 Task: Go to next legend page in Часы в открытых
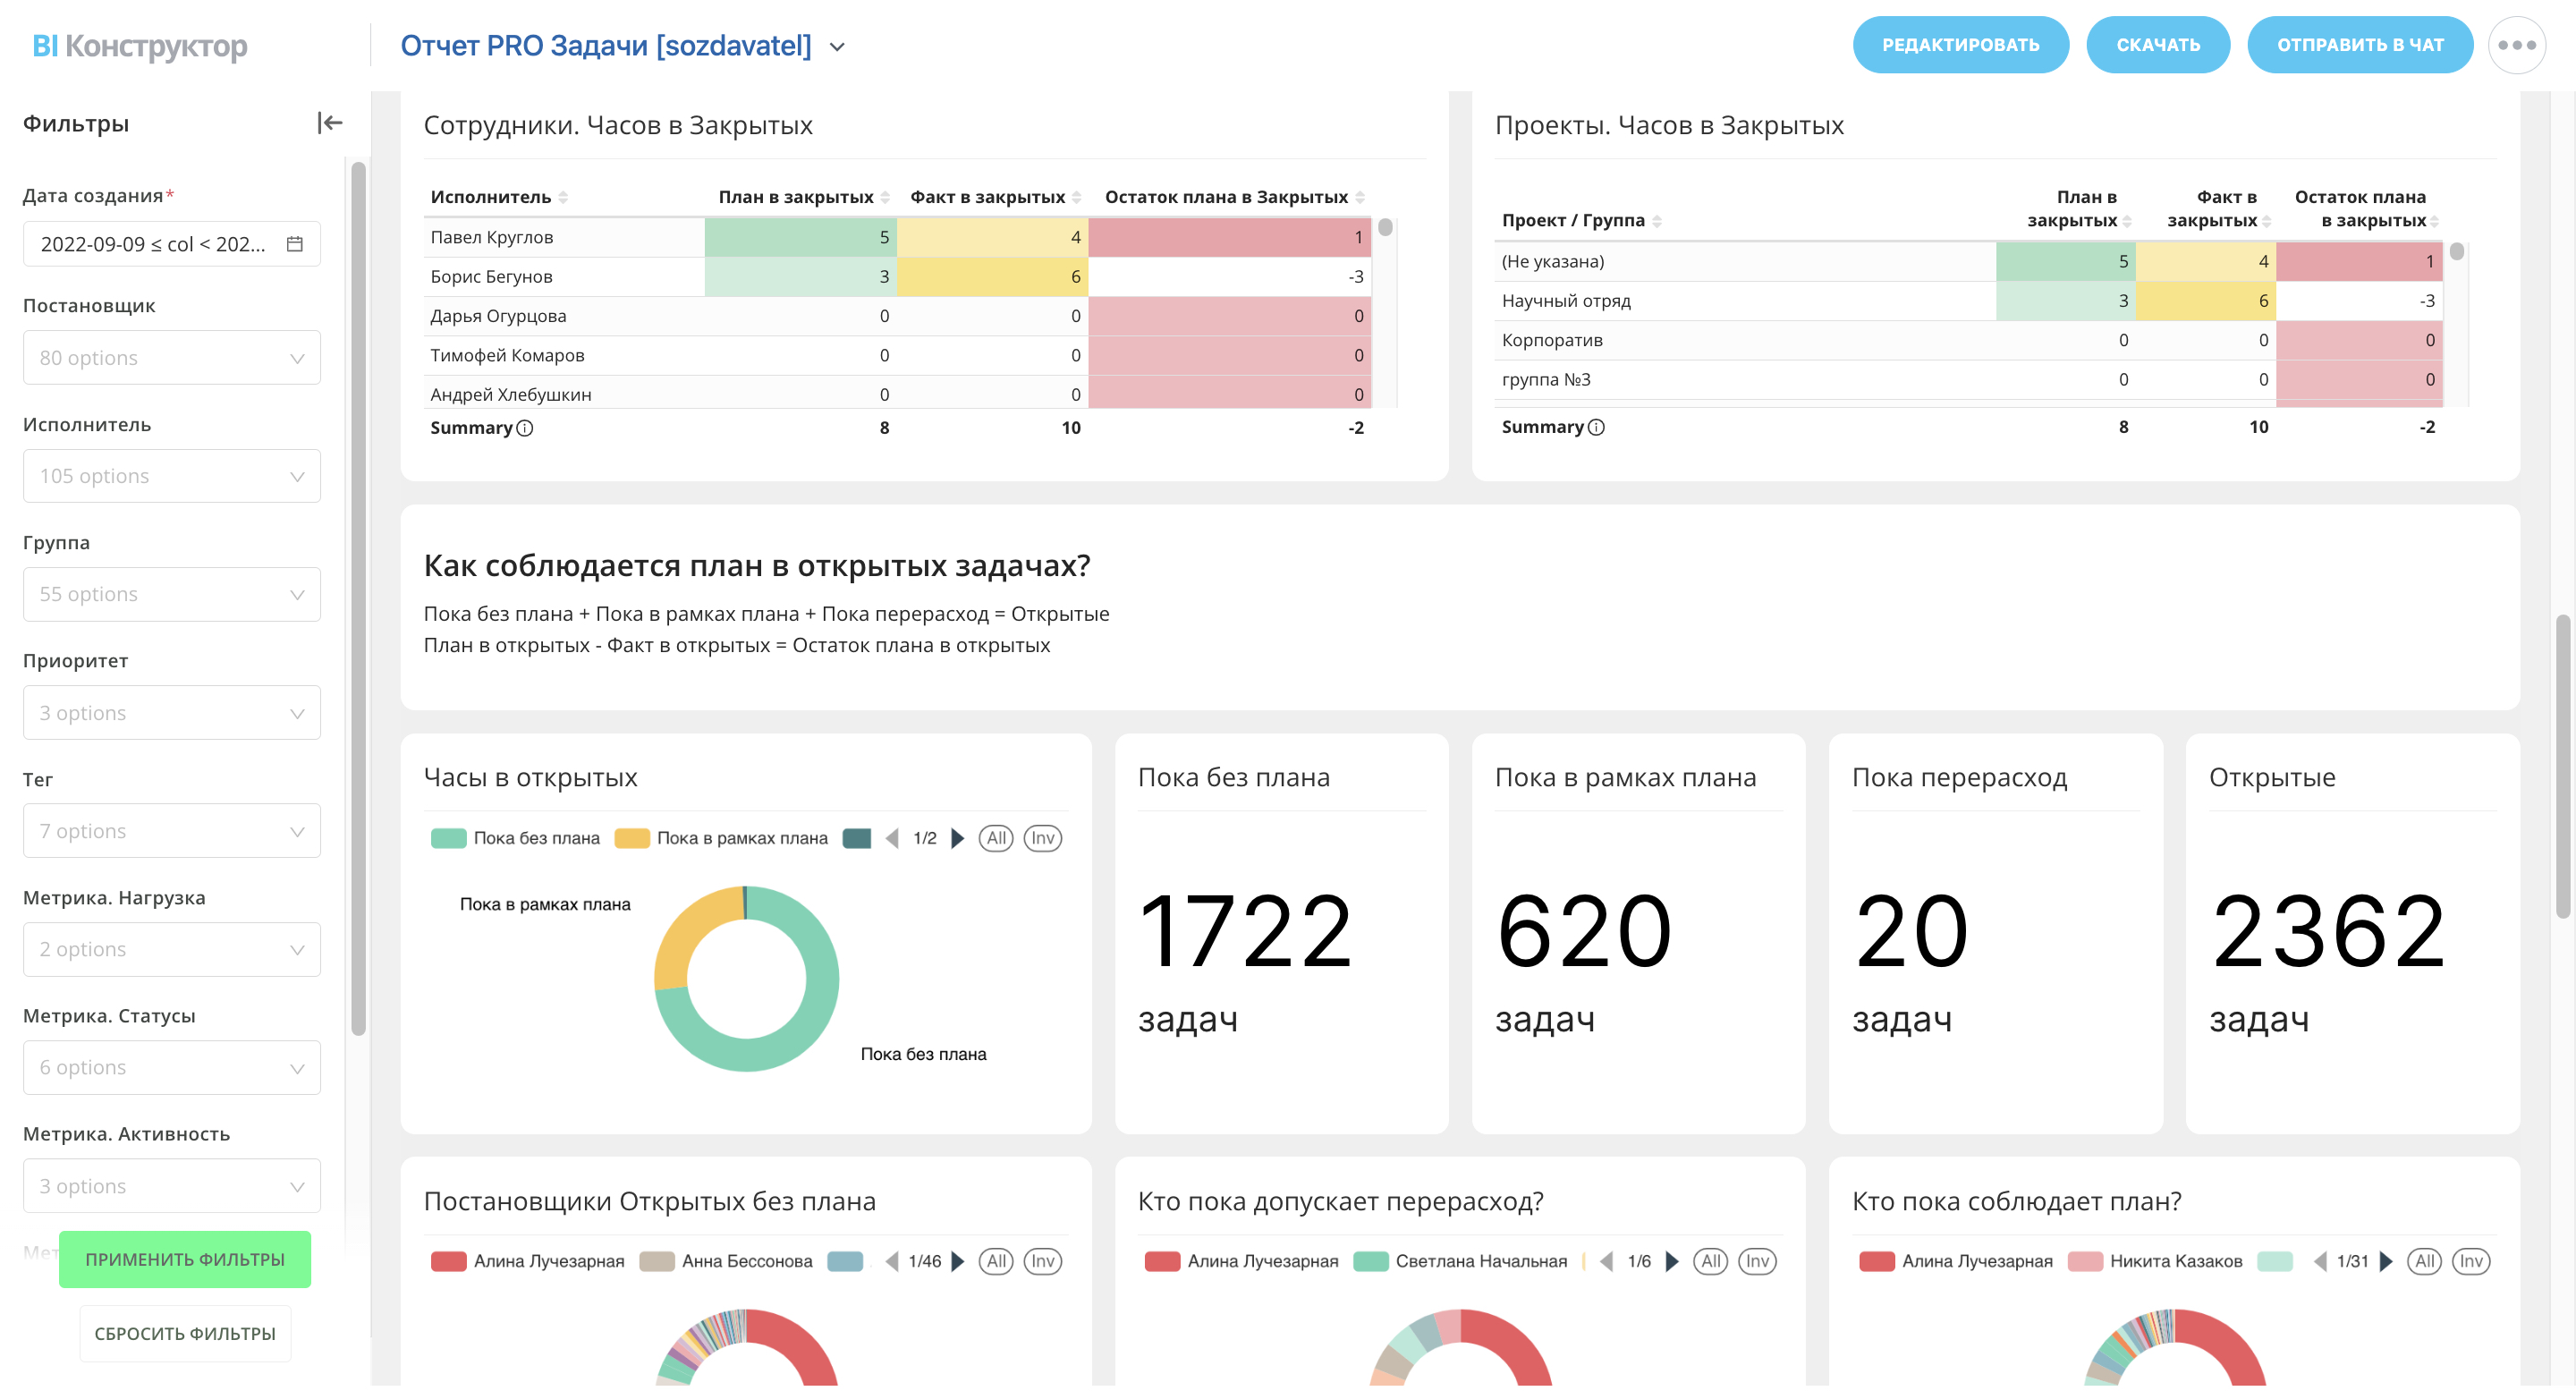point(957,838)
